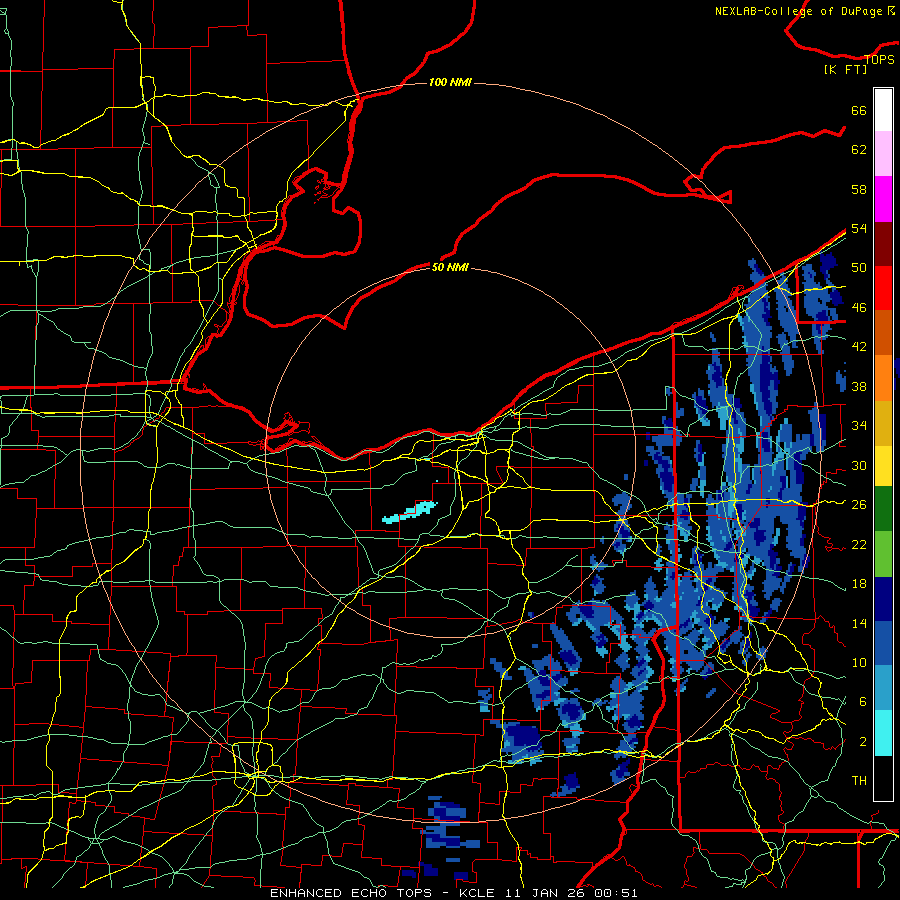Click the light green 22 legend swatch
900x900 pixels.
pyautogui.click(x=883, y=554)
